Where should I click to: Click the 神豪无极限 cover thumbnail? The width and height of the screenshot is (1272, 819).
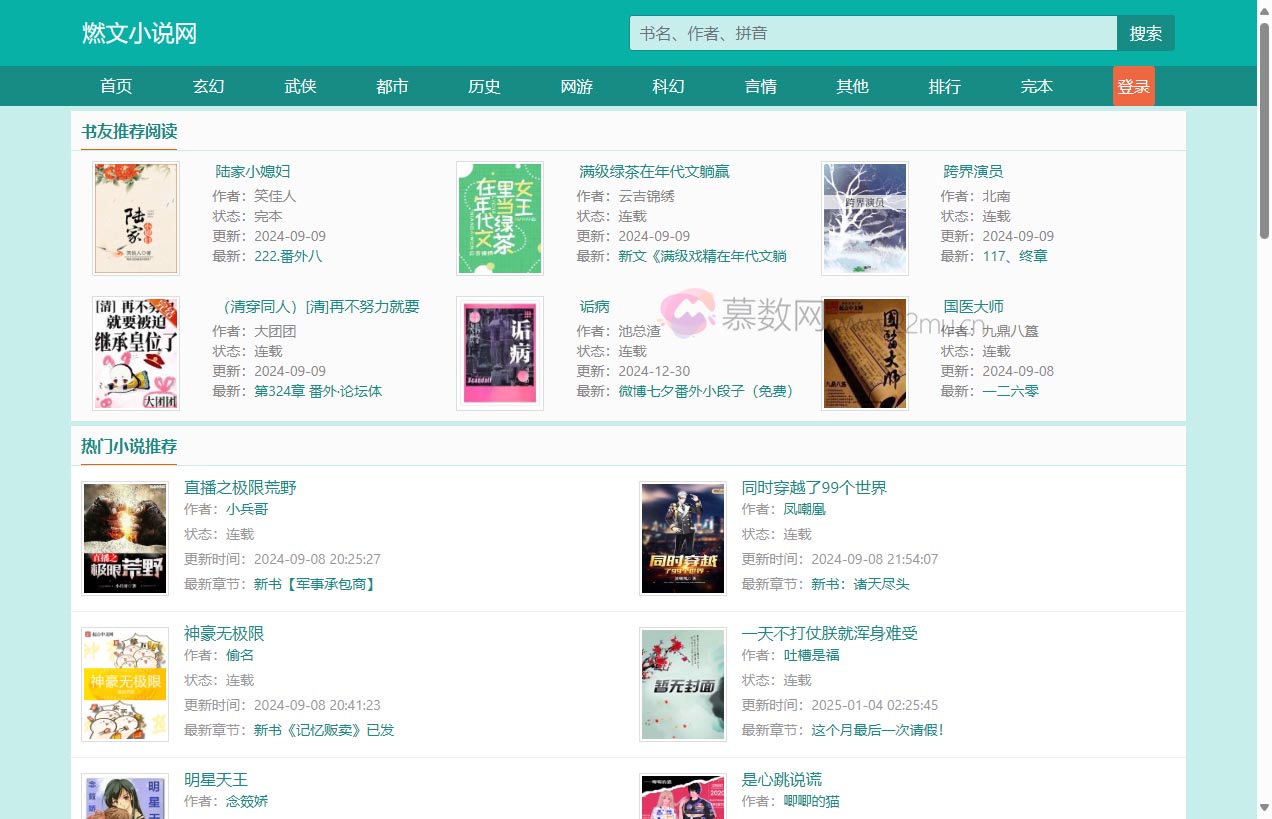click(125, 684)
